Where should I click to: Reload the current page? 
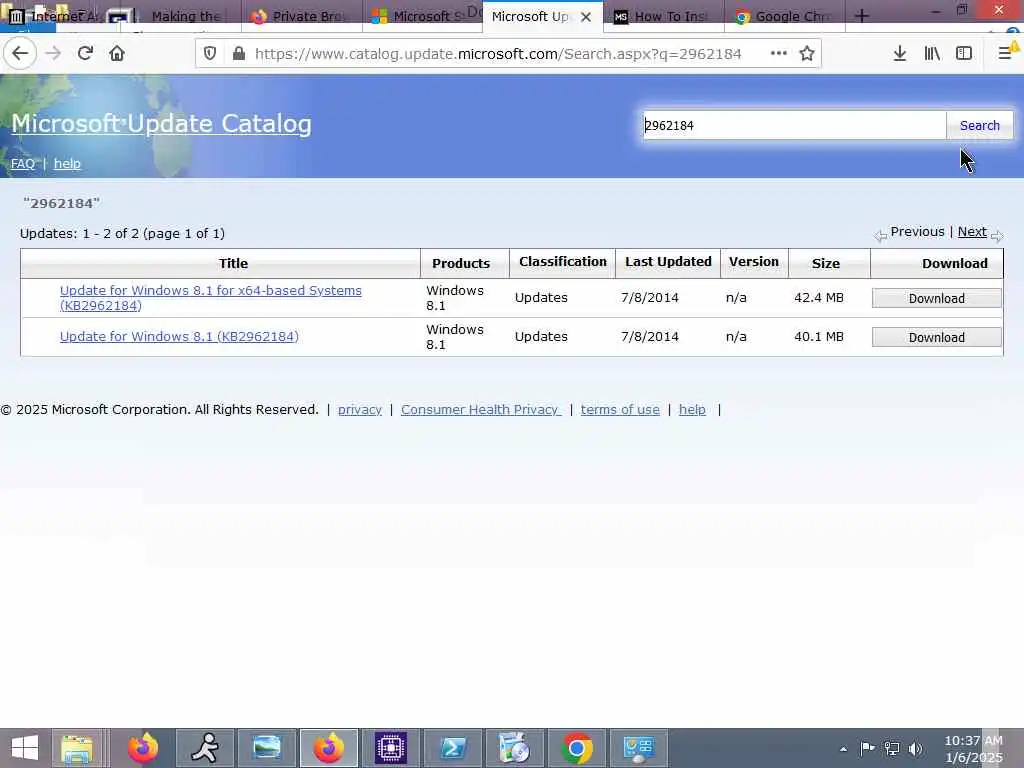(85, 54)
